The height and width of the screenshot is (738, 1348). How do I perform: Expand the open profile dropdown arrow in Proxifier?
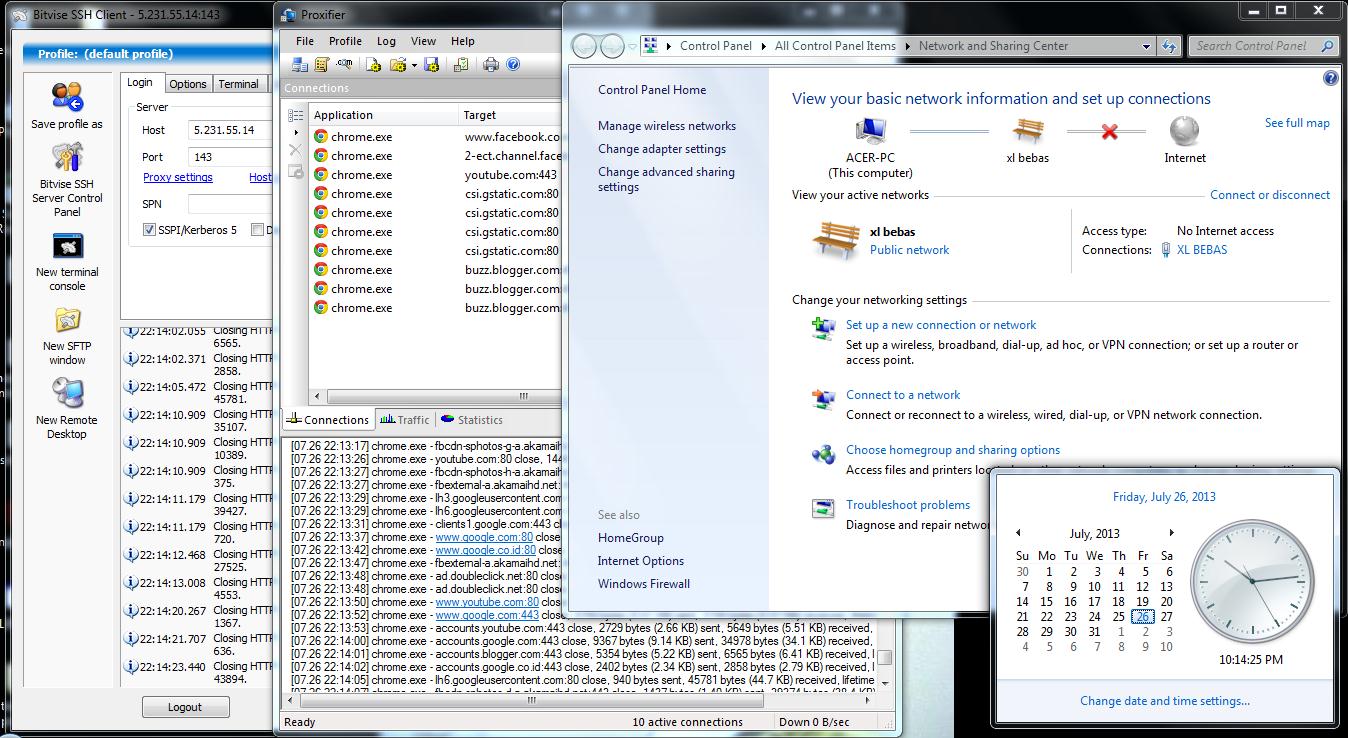(x=413, y=65)
